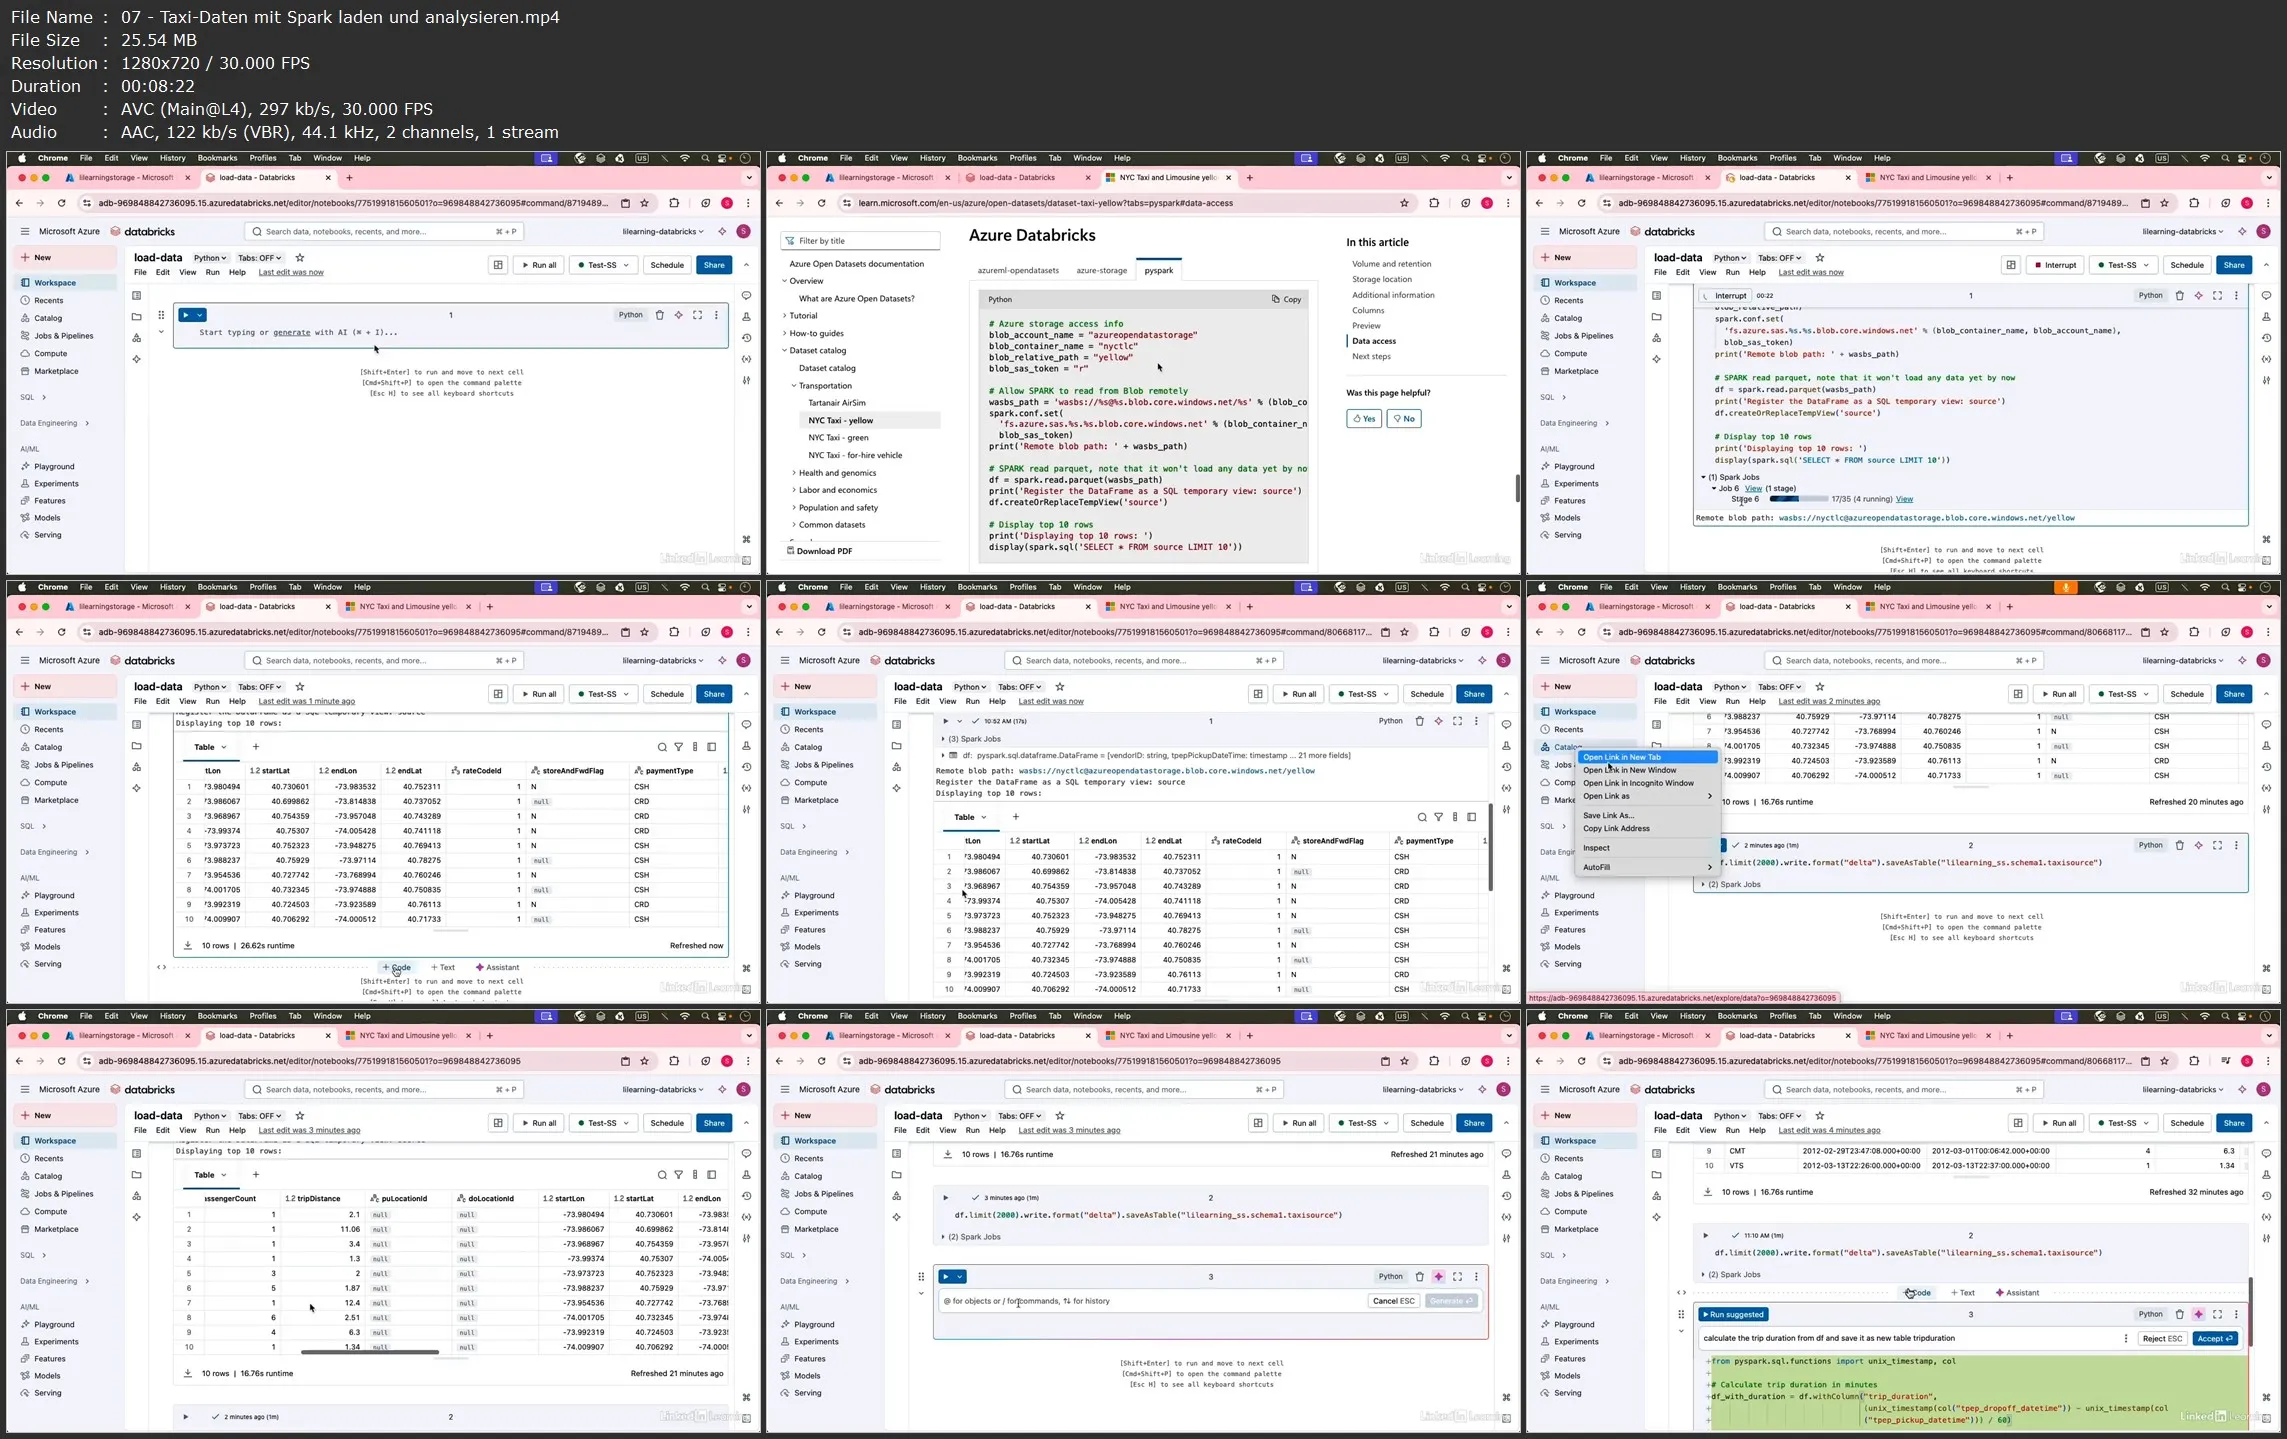
Task: Open focus-mode icon in the Run suggested cell
Action: coord(2217,1314)
